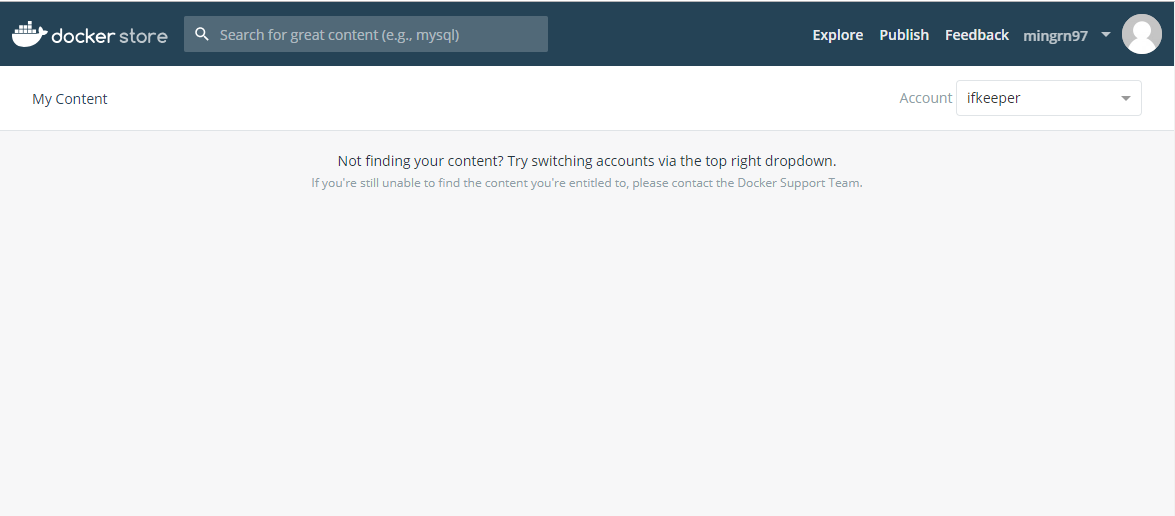Click the arrow in the Account selector
The height and width of the screenshot is (516, 1175).
pyautogui.click(x=1126, y=98)
